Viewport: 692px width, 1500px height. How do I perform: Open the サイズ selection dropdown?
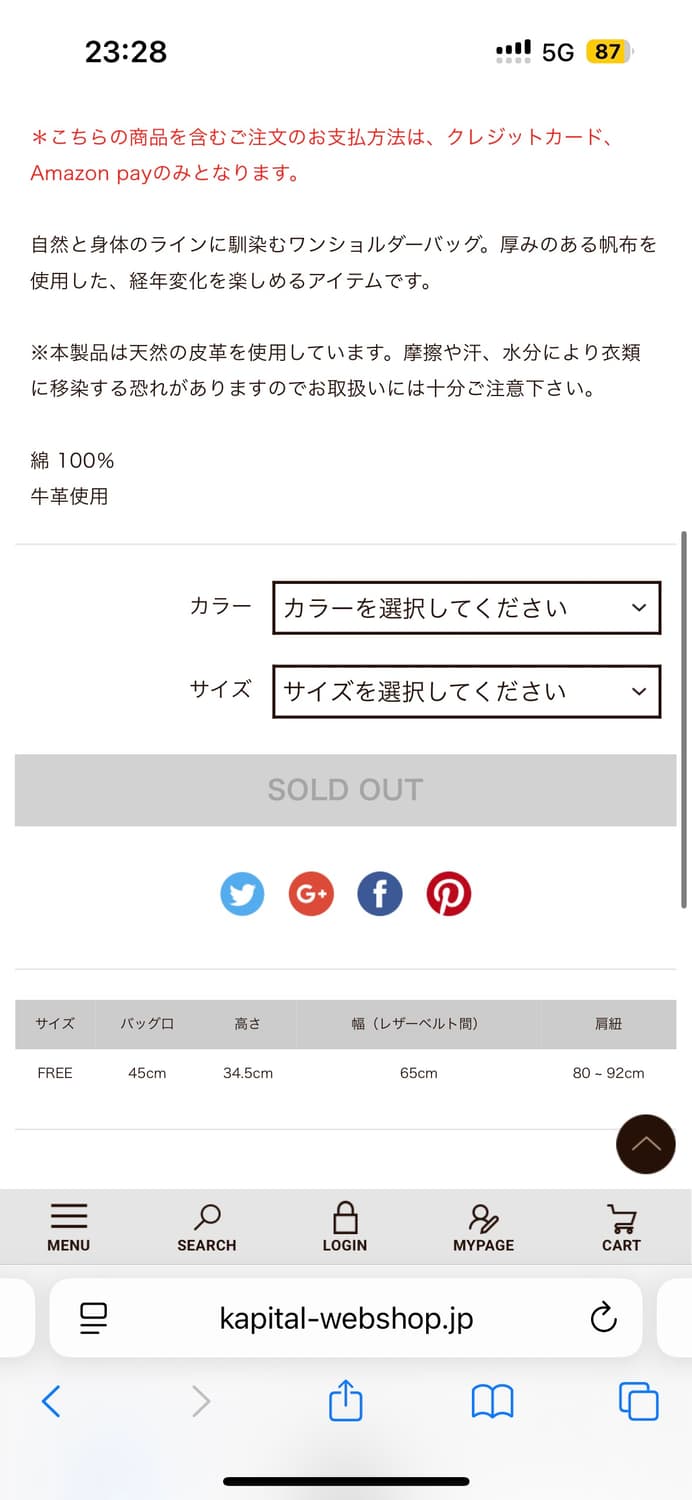tap(466, 692)
